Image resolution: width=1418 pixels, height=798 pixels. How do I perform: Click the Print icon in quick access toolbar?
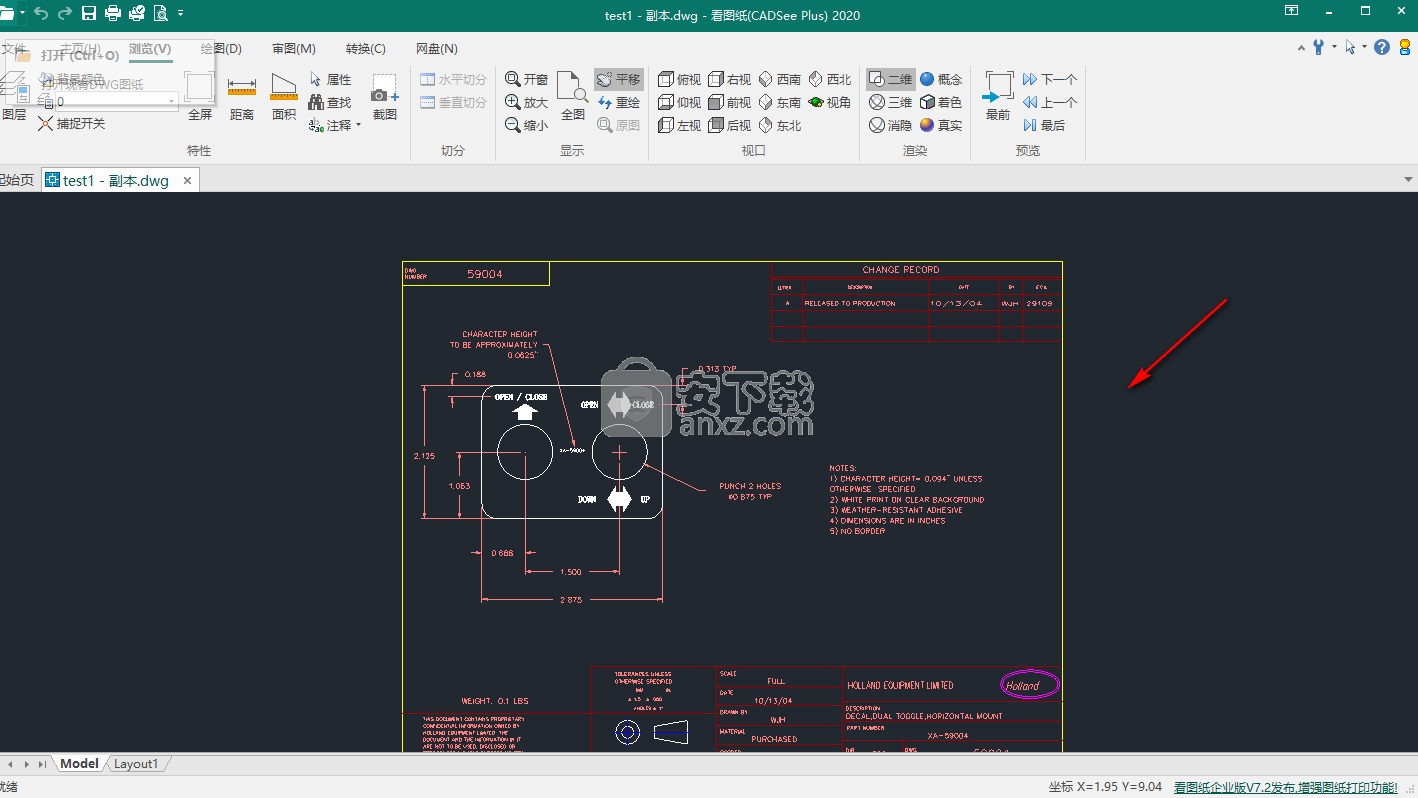(x=113, y=14)
